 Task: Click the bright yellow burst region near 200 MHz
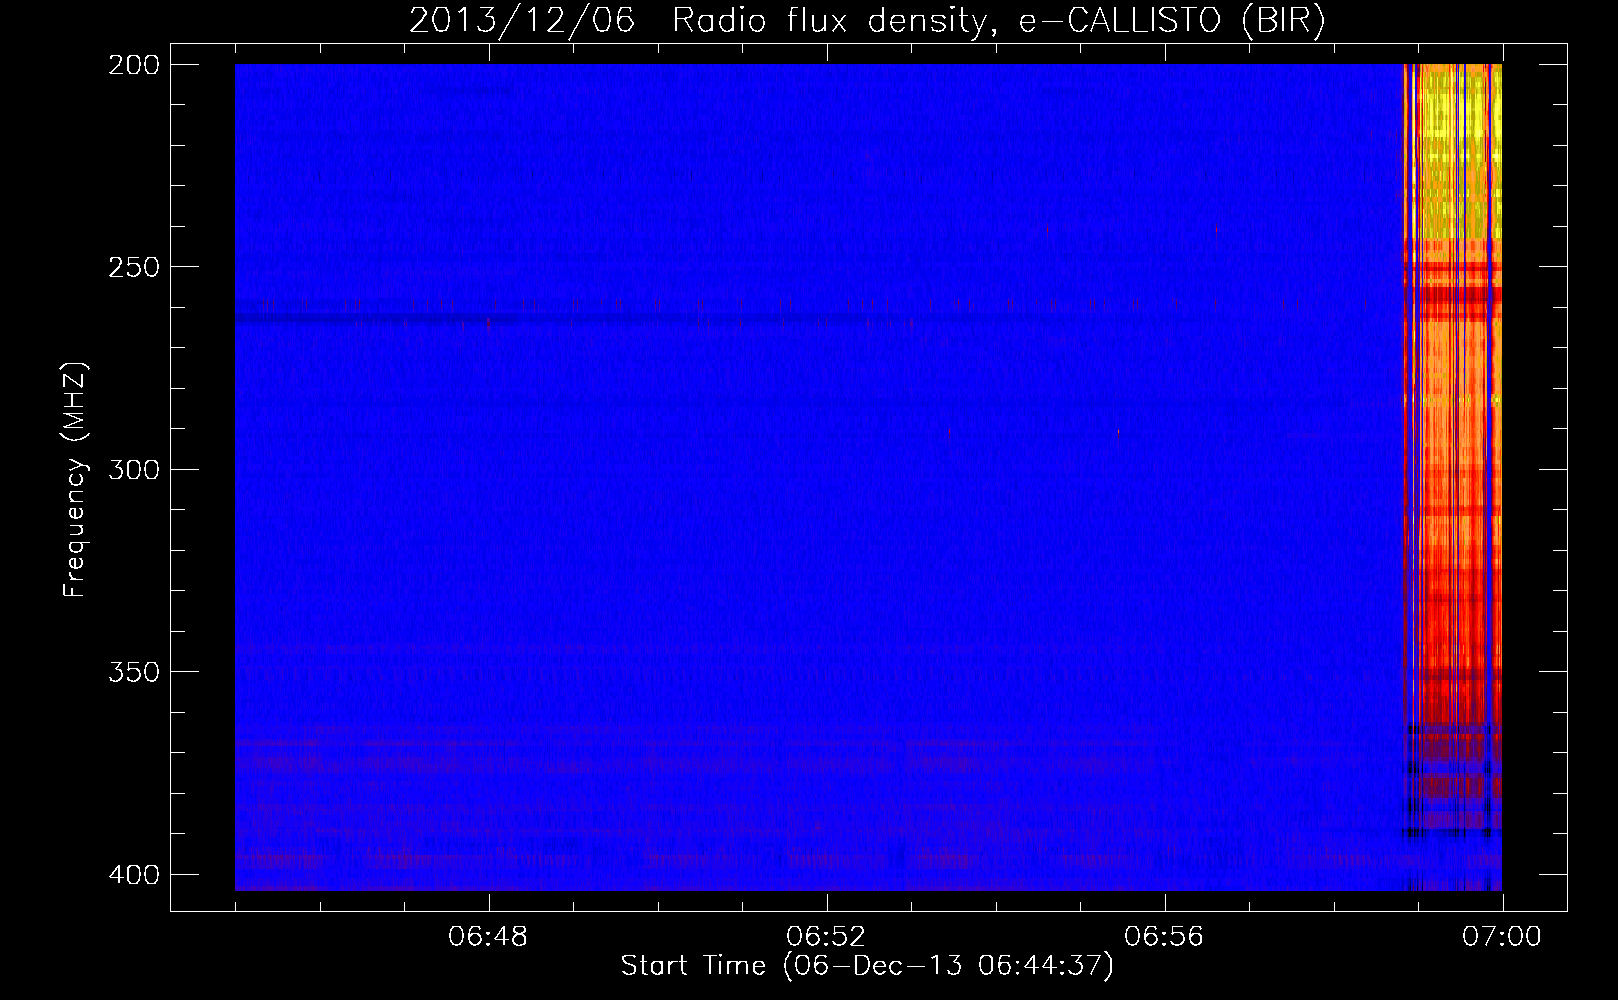point(1460,150)
